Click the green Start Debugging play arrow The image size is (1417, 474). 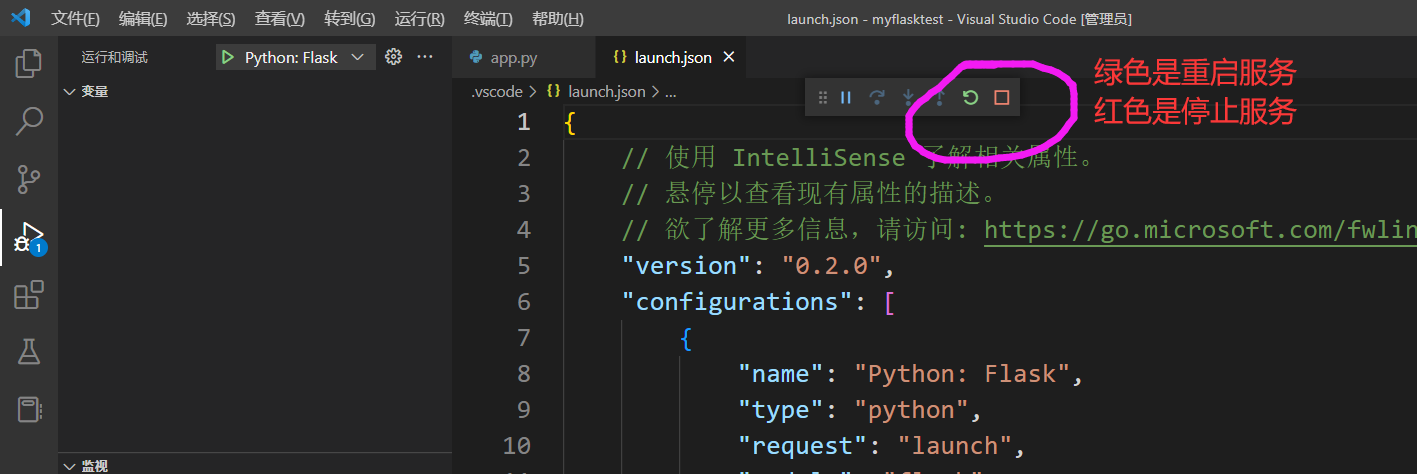(x=228, y=58)
